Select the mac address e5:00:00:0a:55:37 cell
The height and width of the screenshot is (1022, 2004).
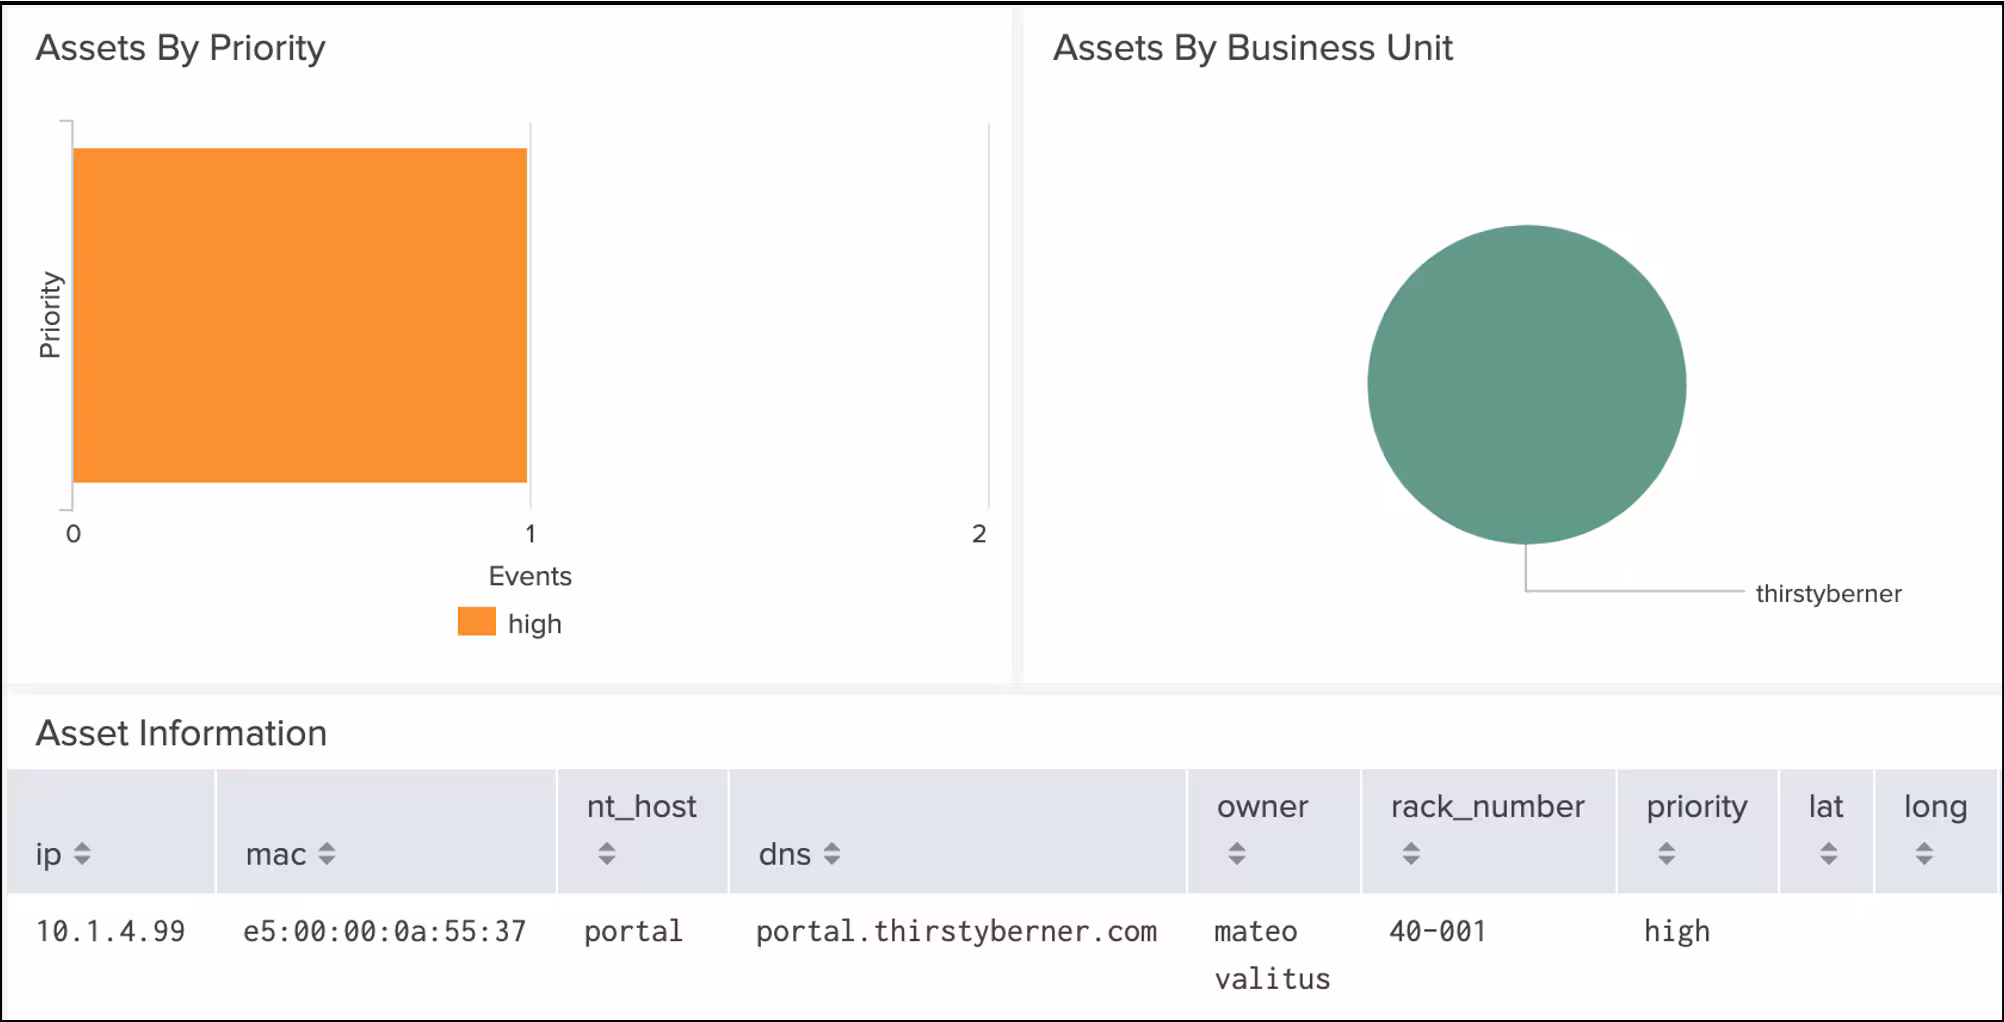[385, 932]
